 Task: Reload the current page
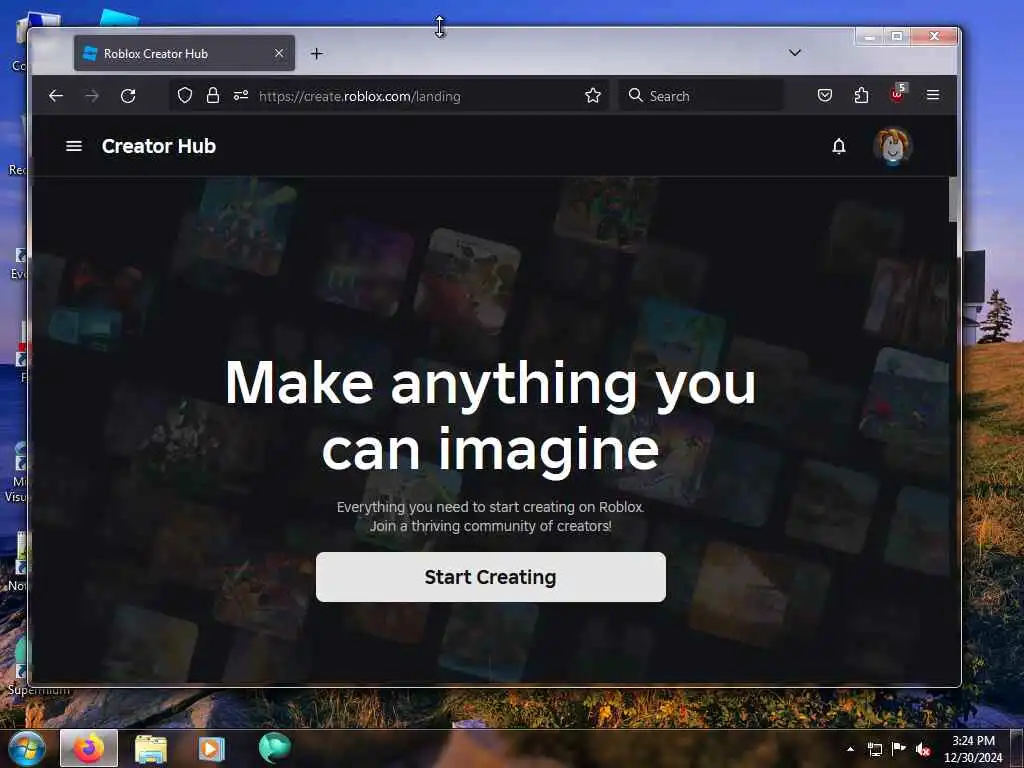click(x=128, y=96)
